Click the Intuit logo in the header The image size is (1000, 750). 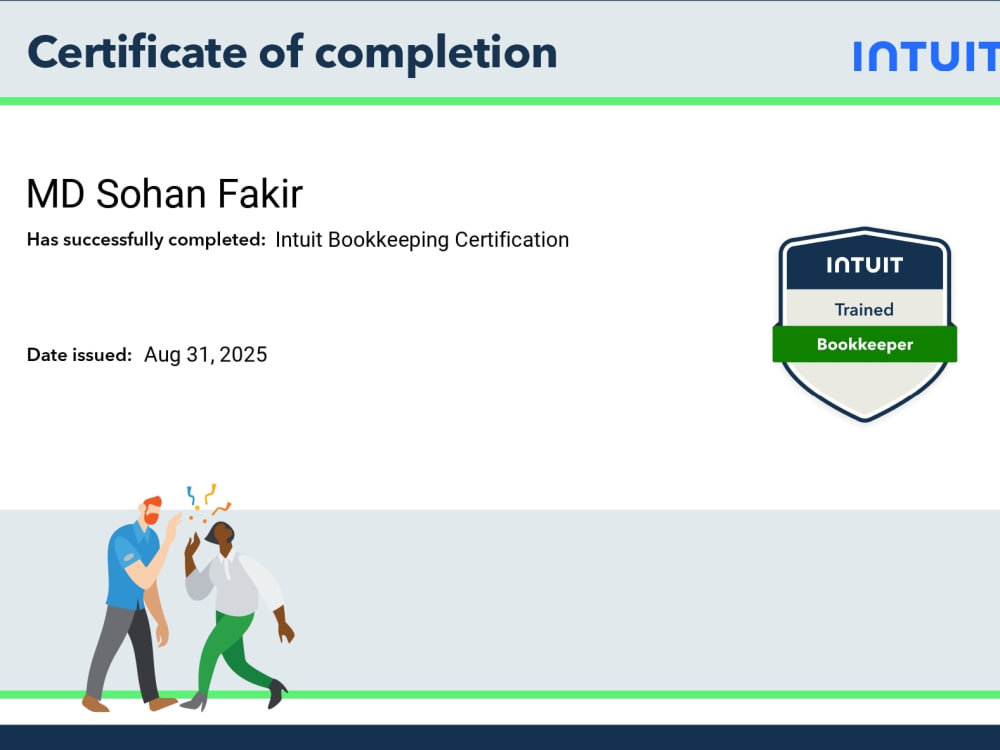(x=927, y=56)
